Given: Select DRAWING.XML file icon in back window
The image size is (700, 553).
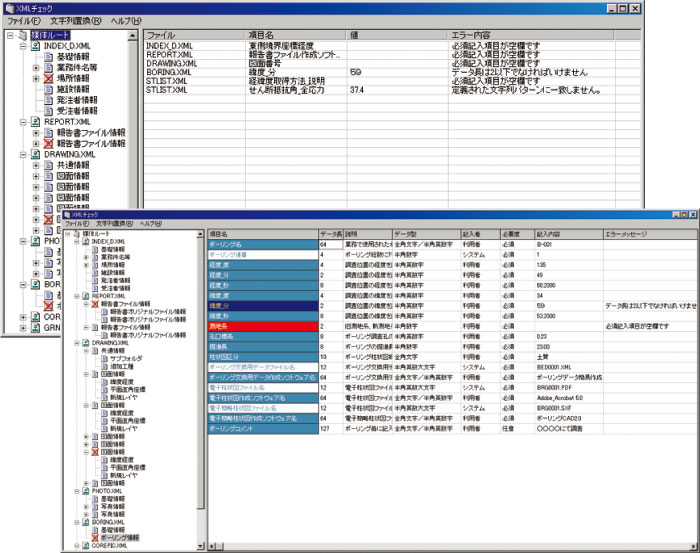Looking at the screenshot, I should (36, 155).
